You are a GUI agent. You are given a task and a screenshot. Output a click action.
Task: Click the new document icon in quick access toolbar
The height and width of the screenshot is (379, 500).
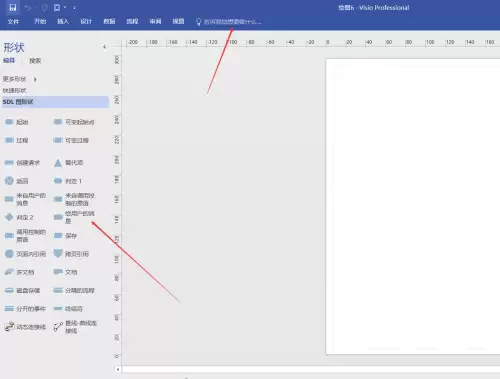57,7
